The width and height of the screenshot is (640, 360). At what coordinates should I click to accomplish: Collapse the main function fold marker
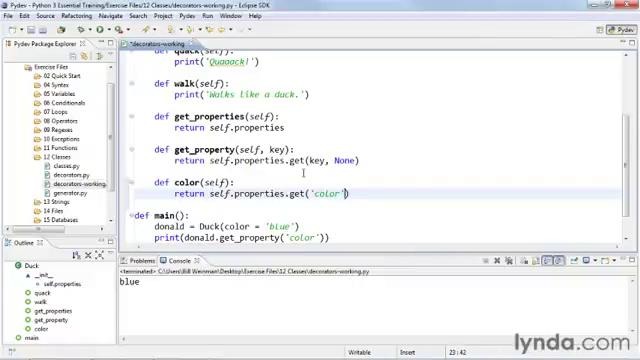[131, 216]
